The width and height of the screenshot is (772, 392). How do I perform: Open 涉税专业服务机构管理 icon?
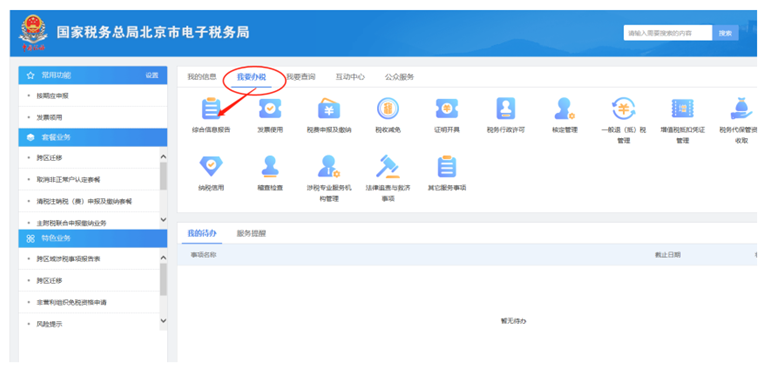[329, 166]
